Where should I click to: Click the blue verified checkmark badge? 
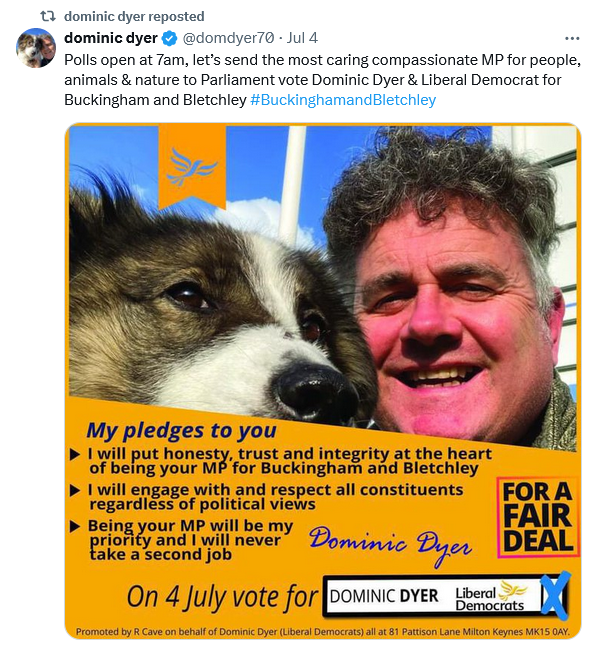click(169, 39)
